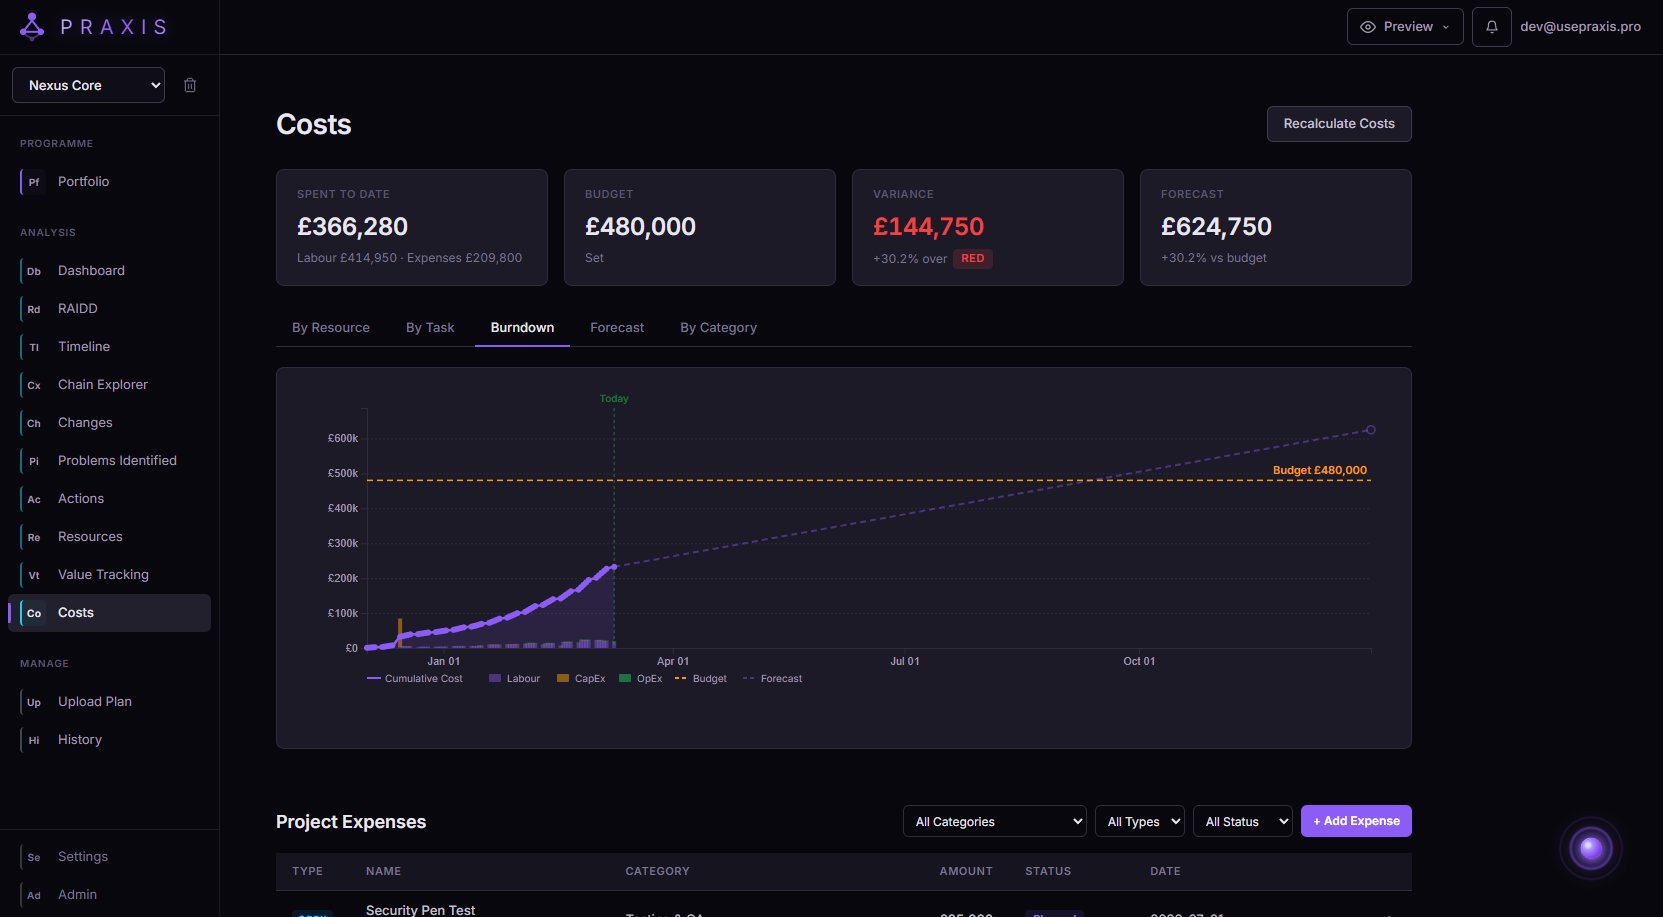The image size is (1663, 917).
Task: Click the Cx Chain Explorer icon
Action: pyautogui.click(x=34, y=385)
